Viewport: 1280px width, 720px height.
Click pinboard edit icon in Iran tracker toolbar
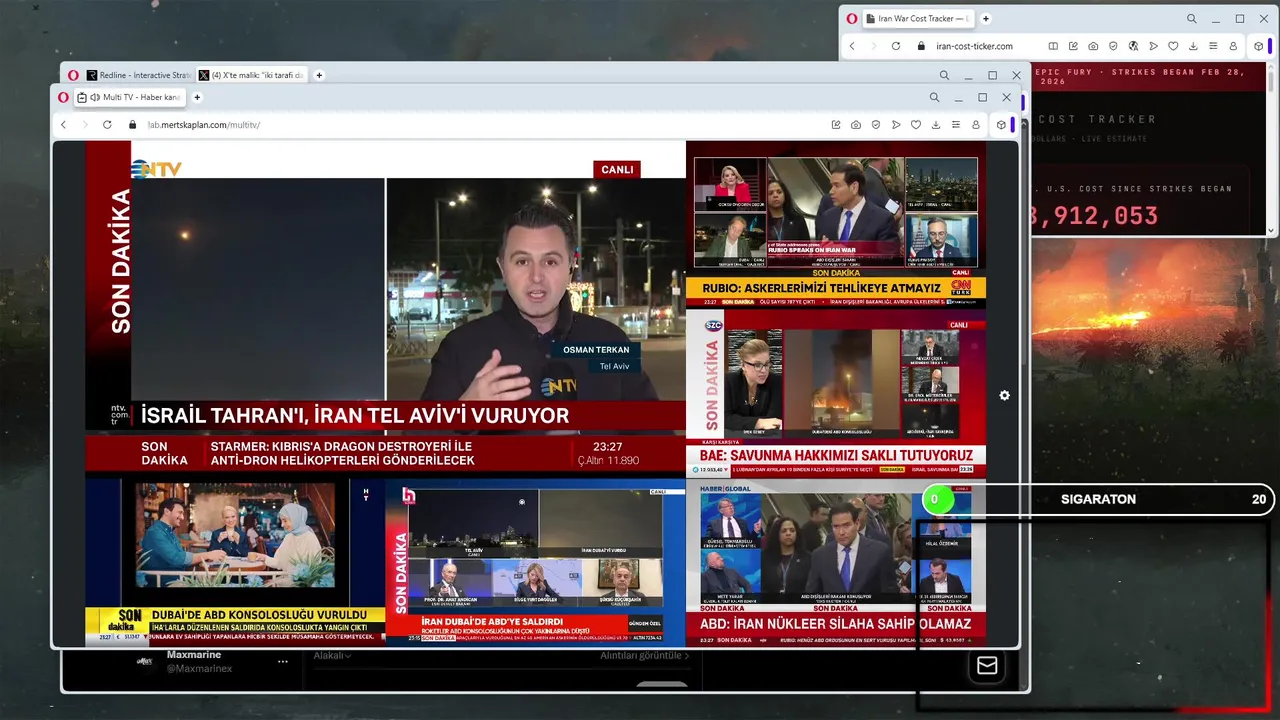tap(1073, 46)
